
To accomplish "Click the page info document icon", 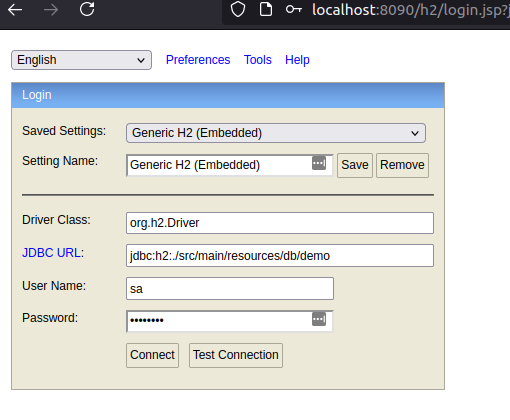I will [266, 9].
